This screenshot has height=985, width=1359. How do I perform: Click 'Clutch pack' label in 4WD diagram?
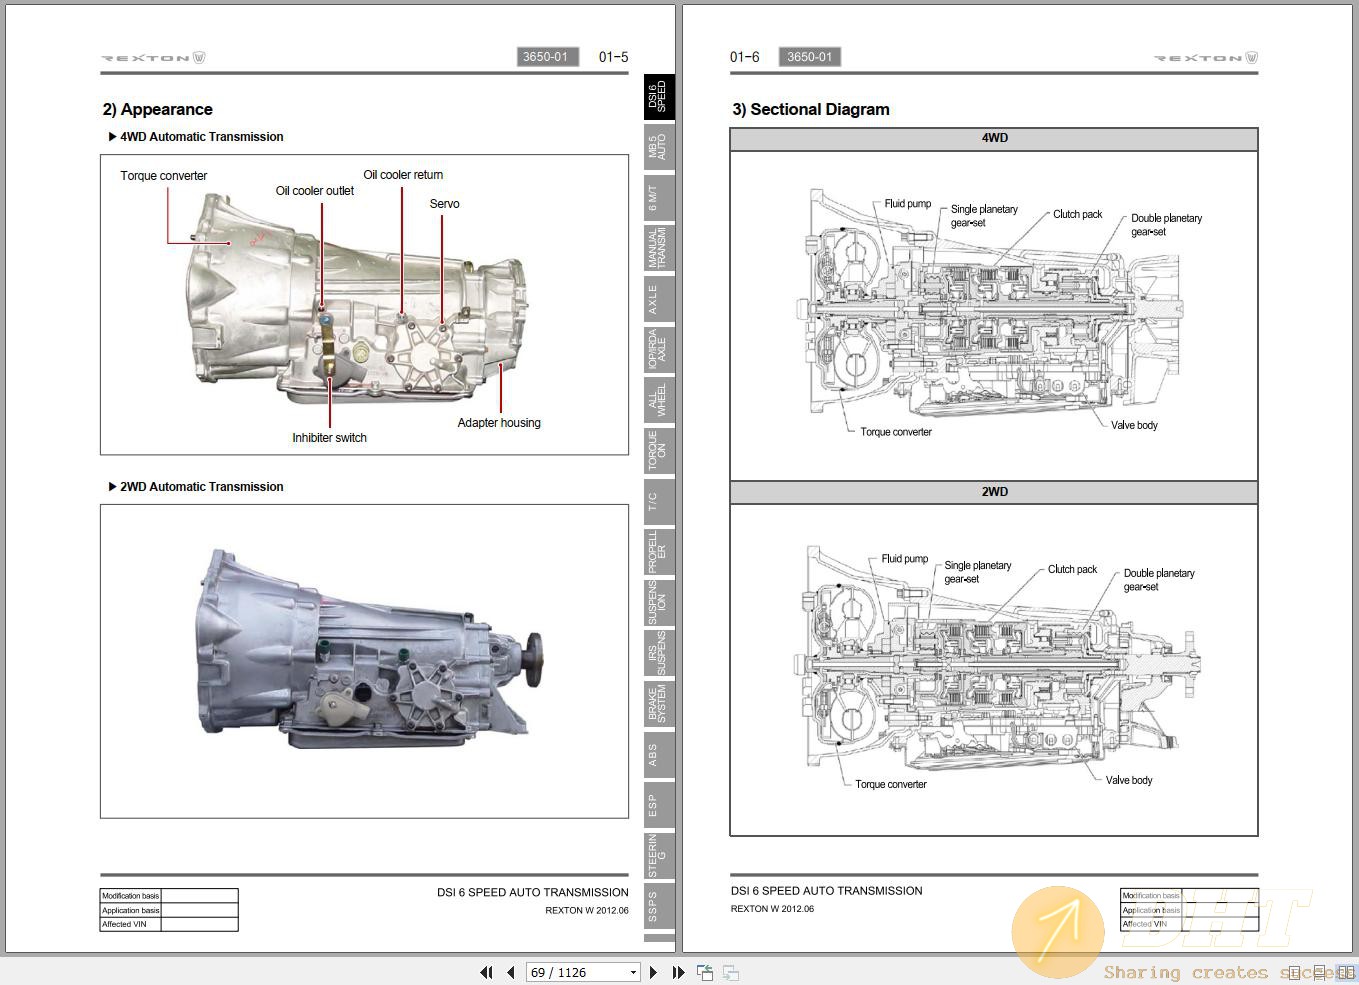pos(1078,214)
